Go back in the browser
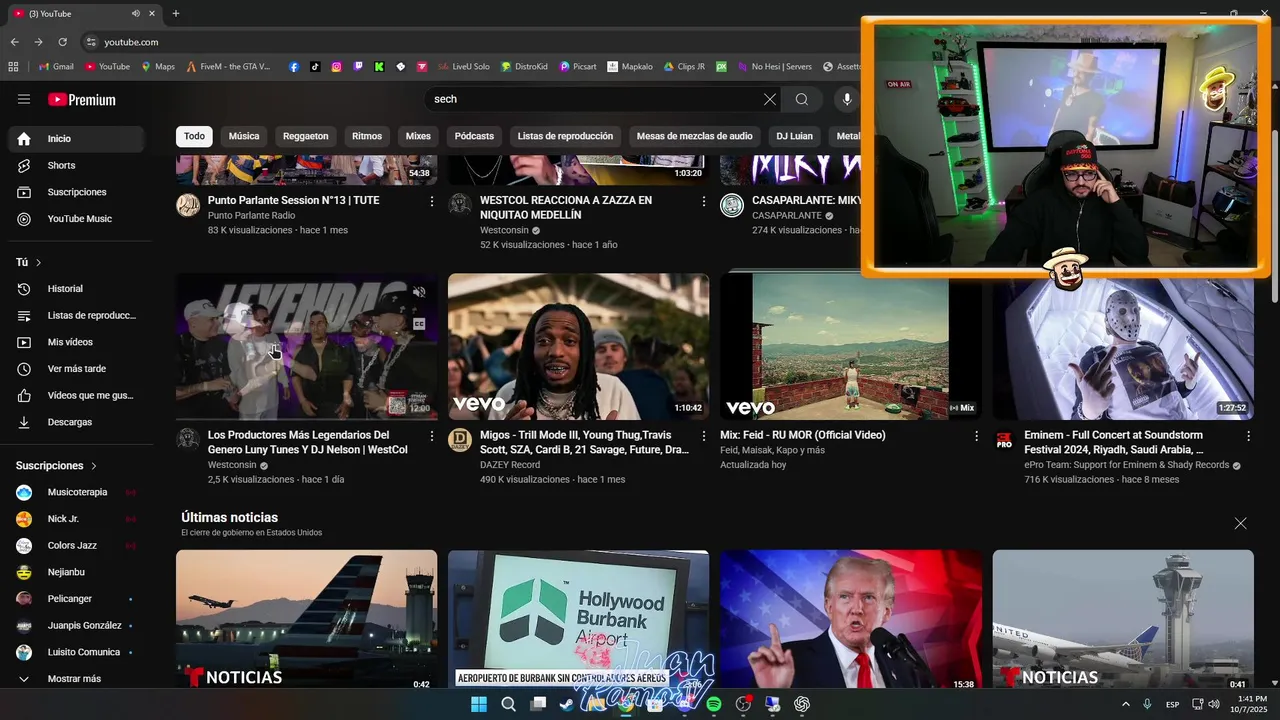 [14, 42]
